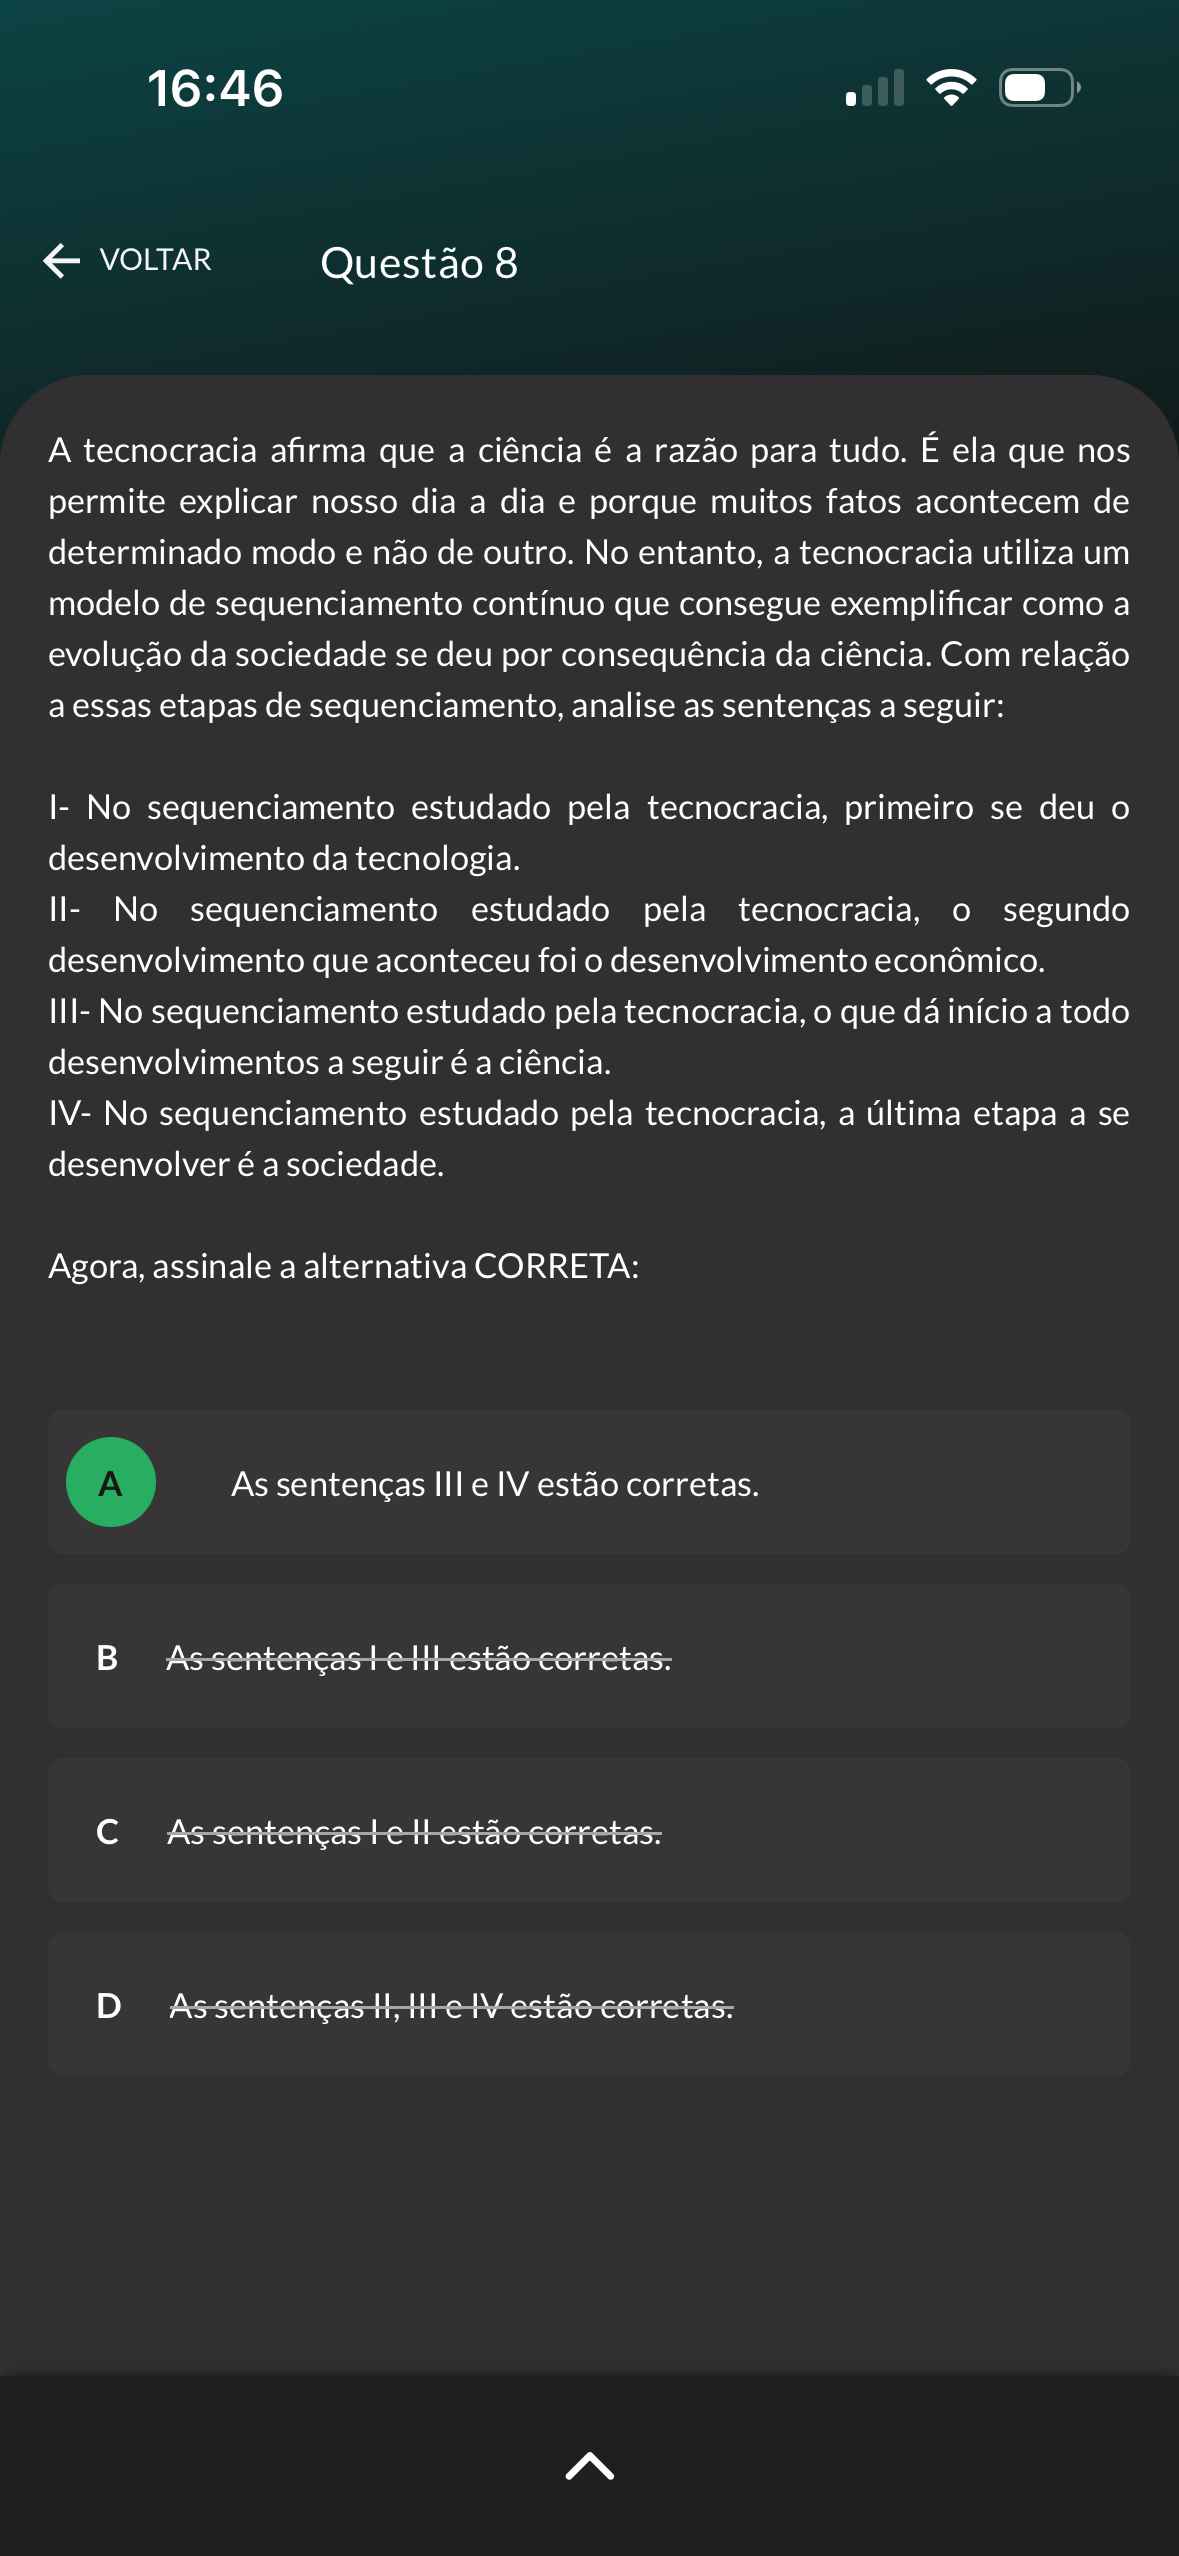The image size is (1179, 2556).
Task: Choose 'As sentenças III e IV estão corretas'
Action: (x=495, y=1484)
